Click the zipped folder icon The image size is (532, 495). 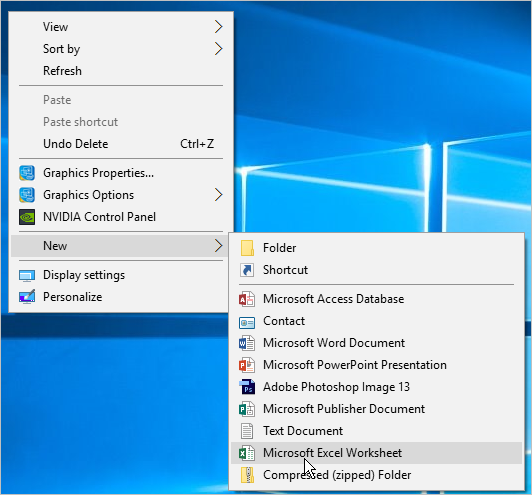click(248, 475)
